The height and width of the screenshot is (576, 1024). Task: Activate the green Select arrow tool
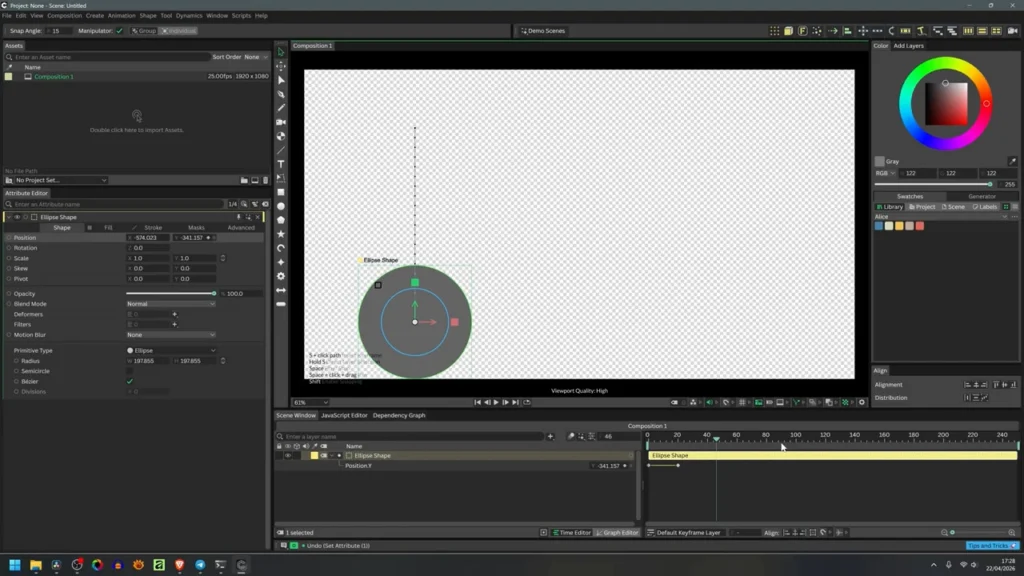pyautogui.click(x=281, y=52)
